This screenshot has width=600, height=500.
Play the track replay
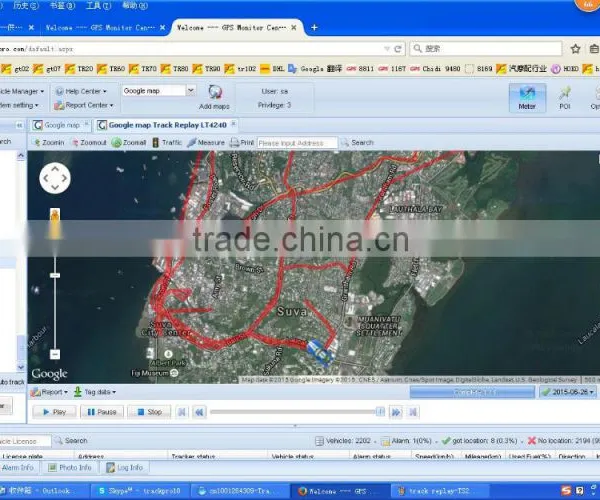(x=54, y=412)
